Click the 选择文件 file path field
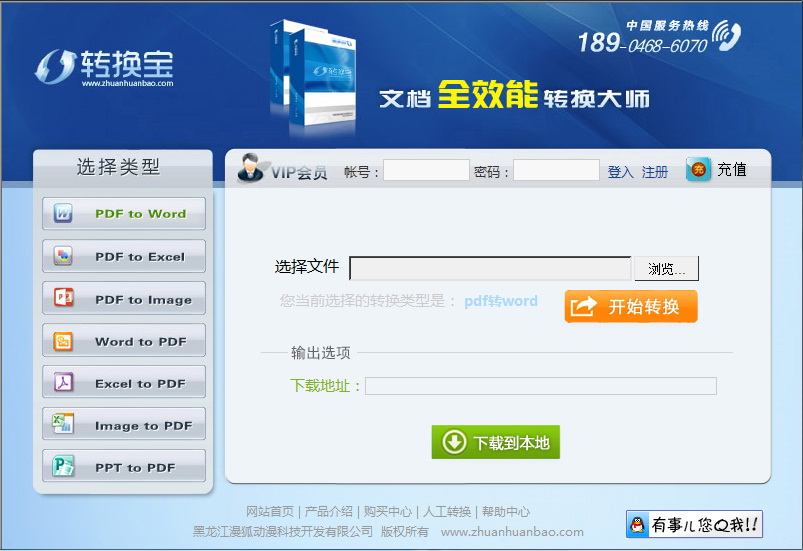Screen dimensions: 803x551 click(x=491, y=268)
